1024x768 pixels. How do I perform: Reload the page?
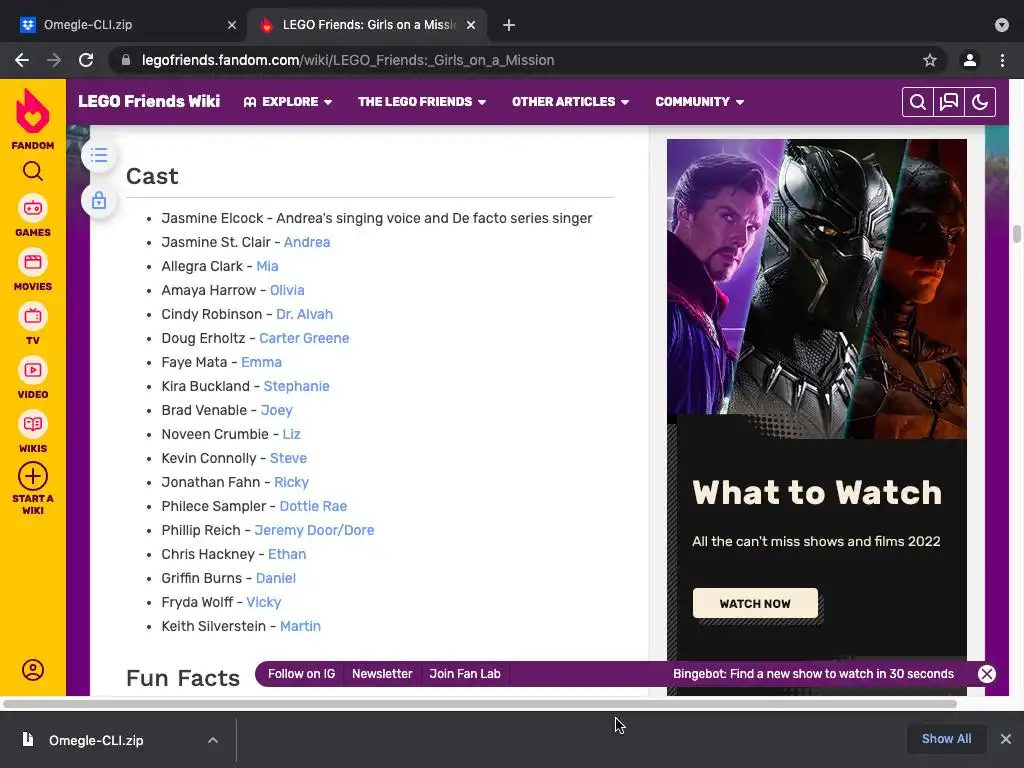(86, 60)
